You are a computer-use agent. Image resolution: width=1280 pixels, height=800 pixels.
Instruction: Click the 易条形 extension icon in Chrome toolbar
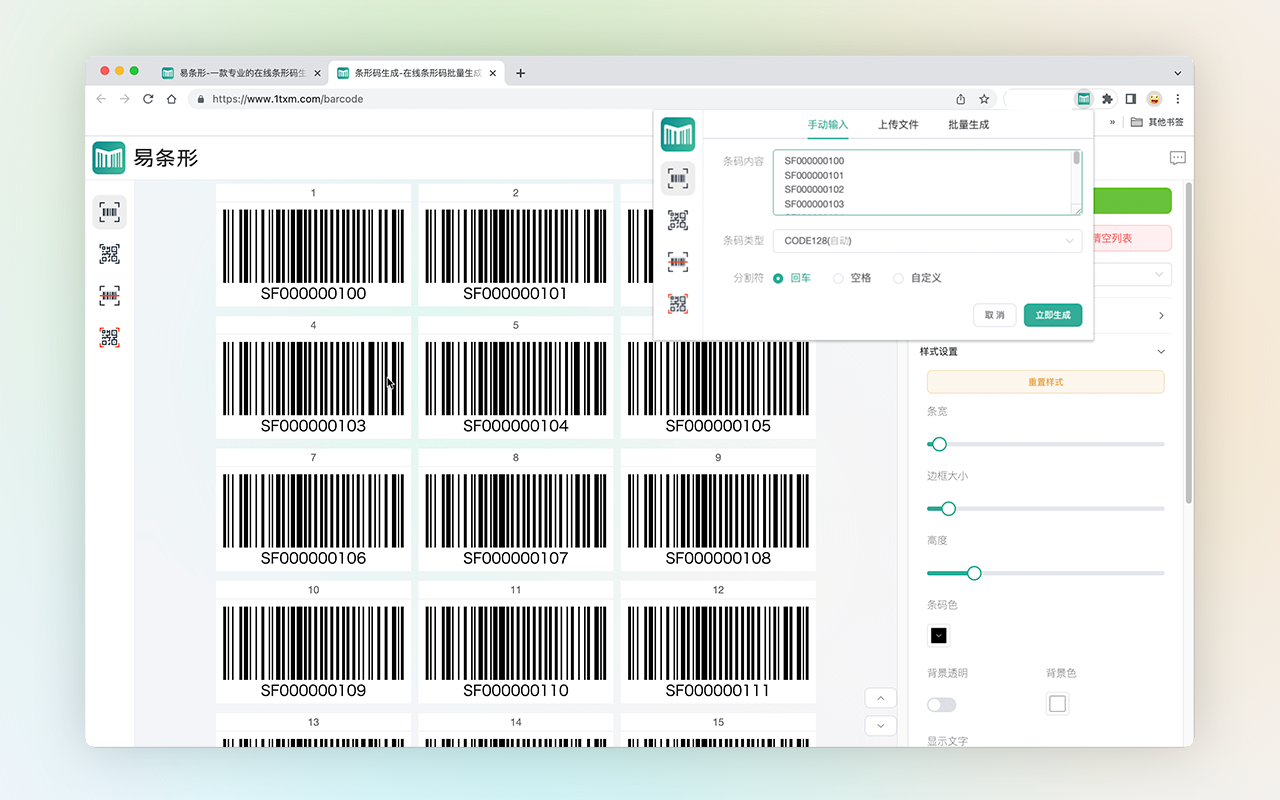tap(1084, 99)
